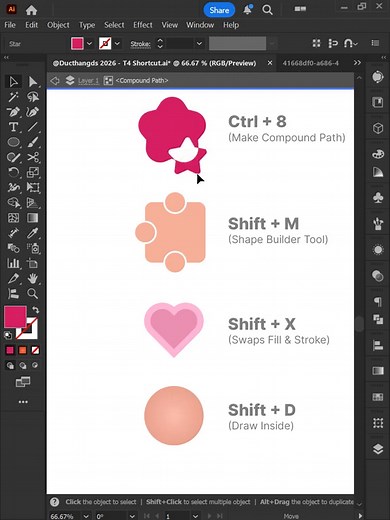Swap fill and stroke arrows

pyautogui.click(x=35, y=310)
